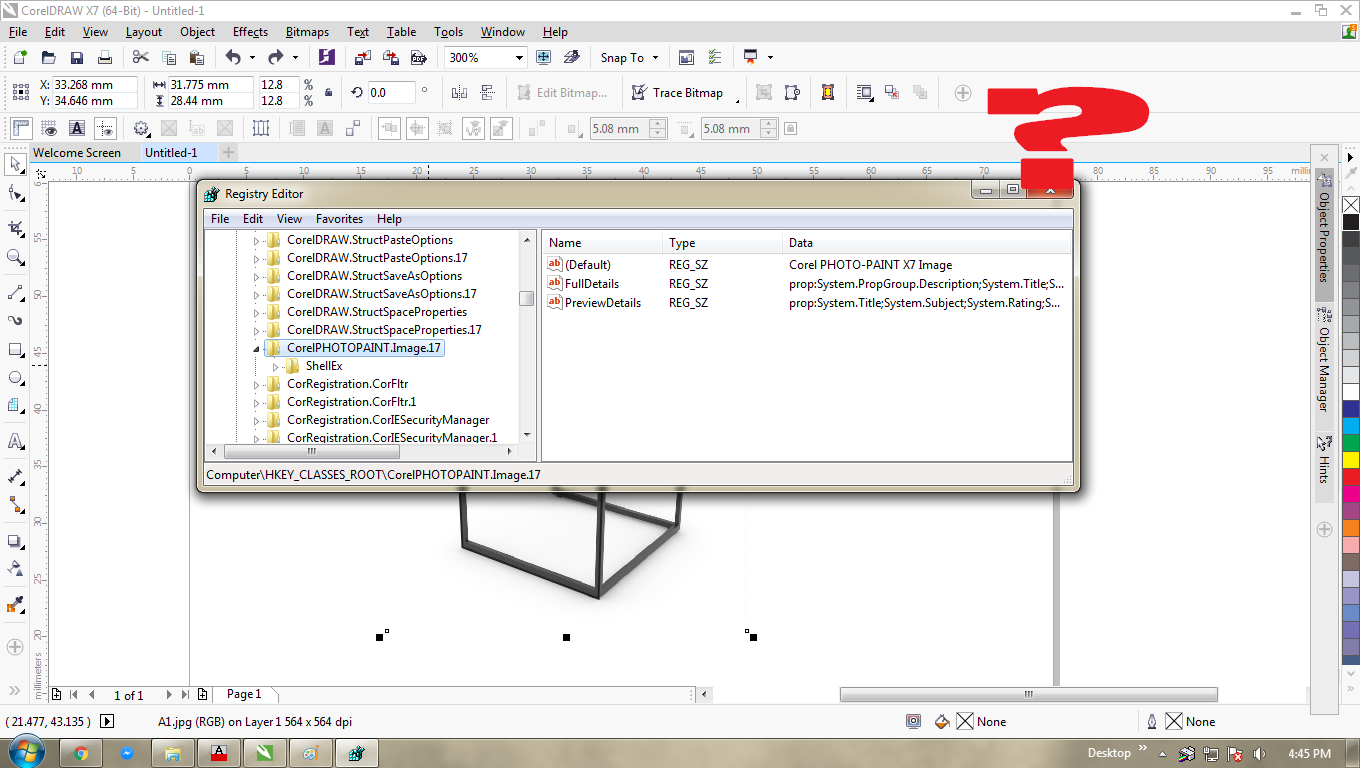Select the Parallel Dimension tool
The height and width of the screenshot is (768, 1360).
tap(15, 477)
